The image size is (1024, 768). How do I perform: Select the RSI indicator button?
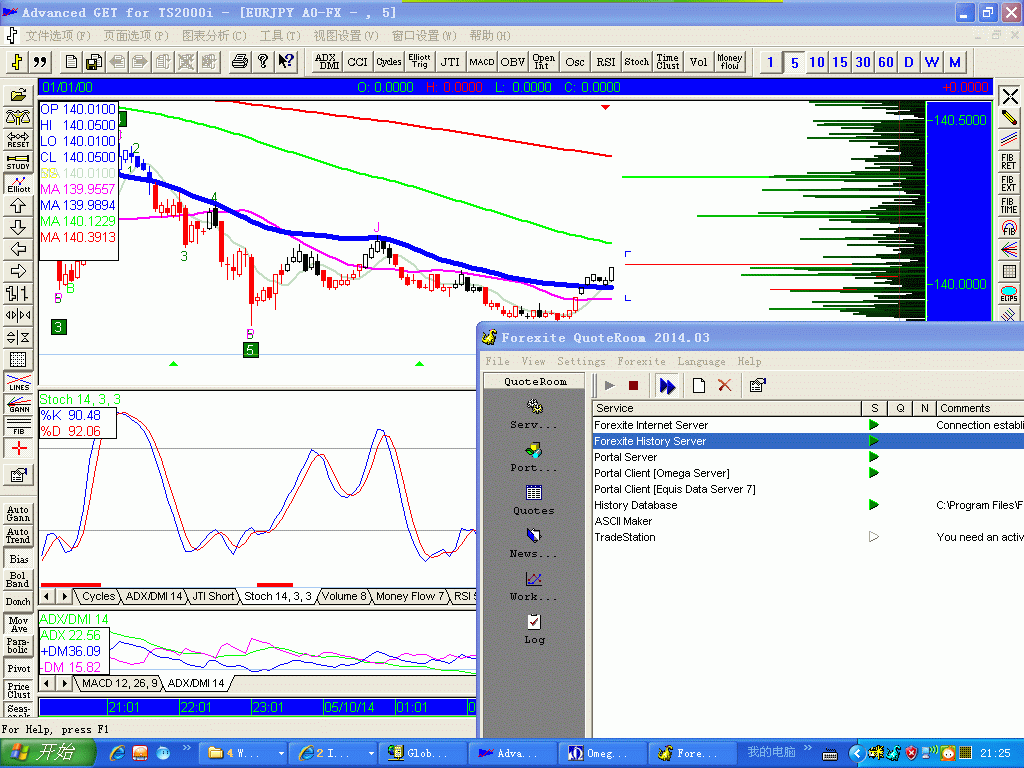tap(605, 62)
